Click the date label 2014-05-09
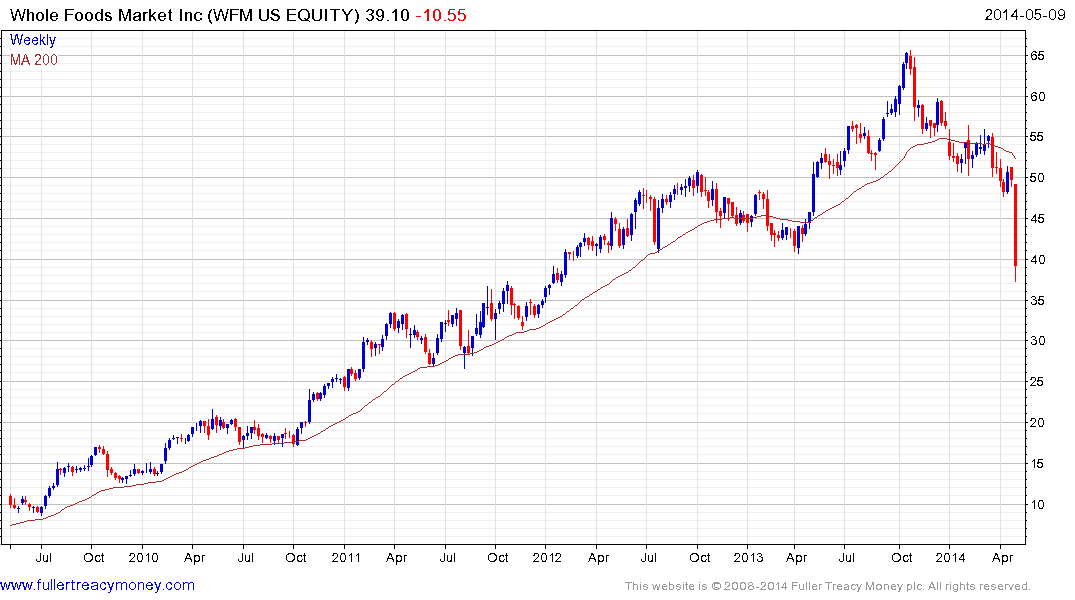The height and width of the screenshot is (600, 1075). pyautogui.click(x=1024, y=15)
